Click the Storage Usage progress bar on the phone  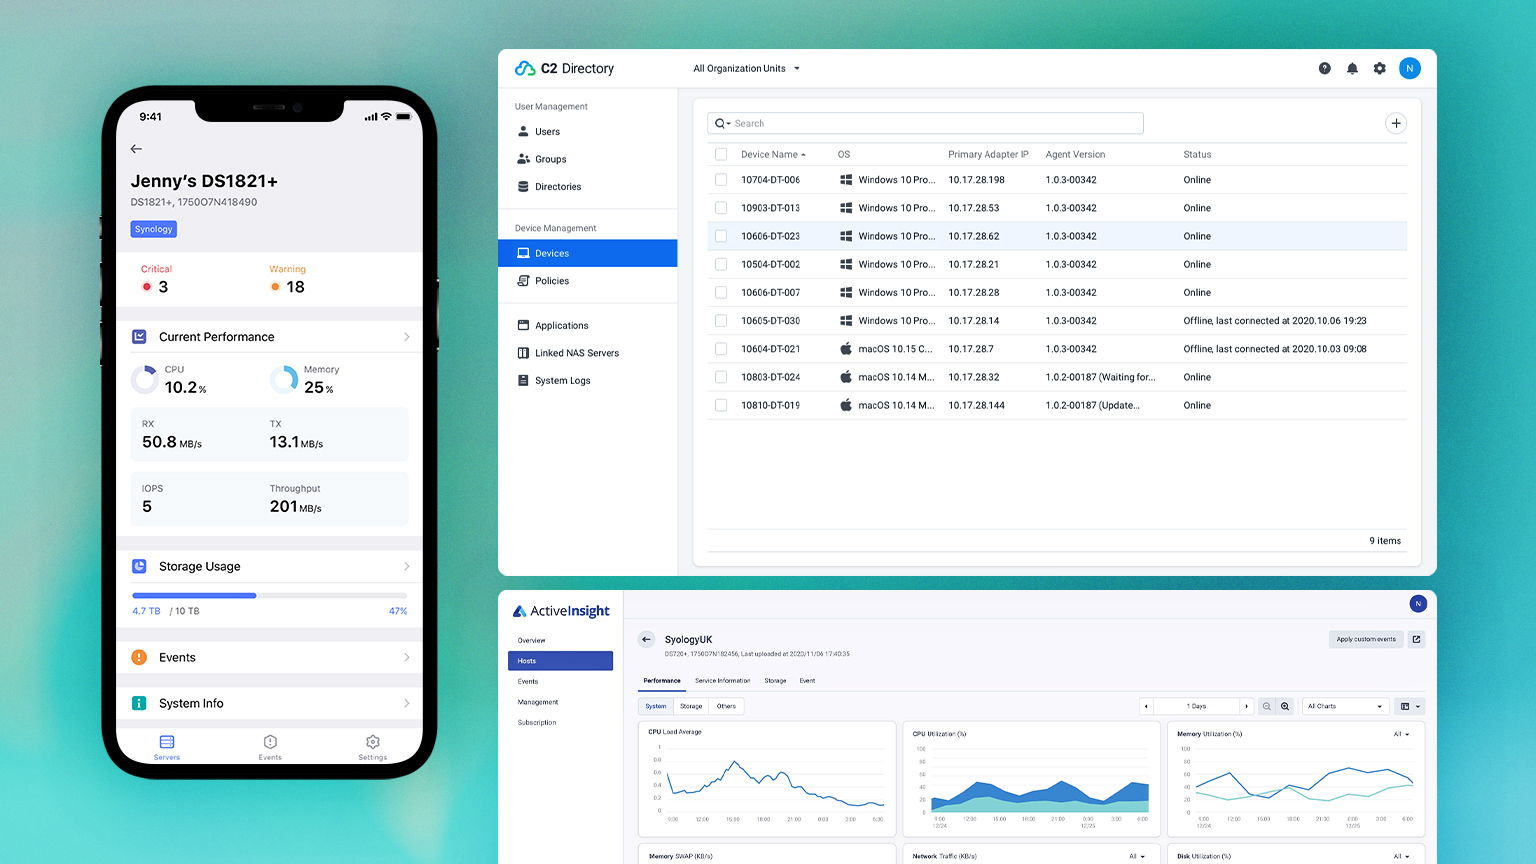click(269, 595)
